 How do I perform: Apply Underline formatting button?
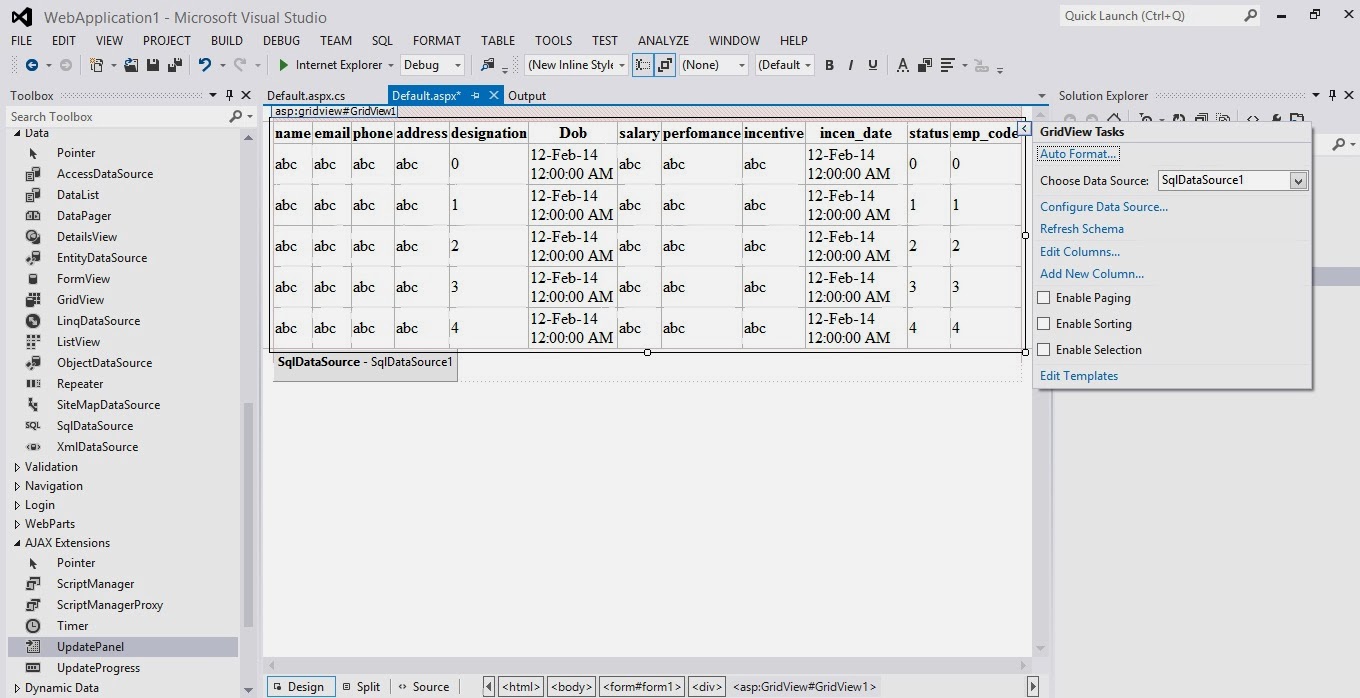point(873,65)
